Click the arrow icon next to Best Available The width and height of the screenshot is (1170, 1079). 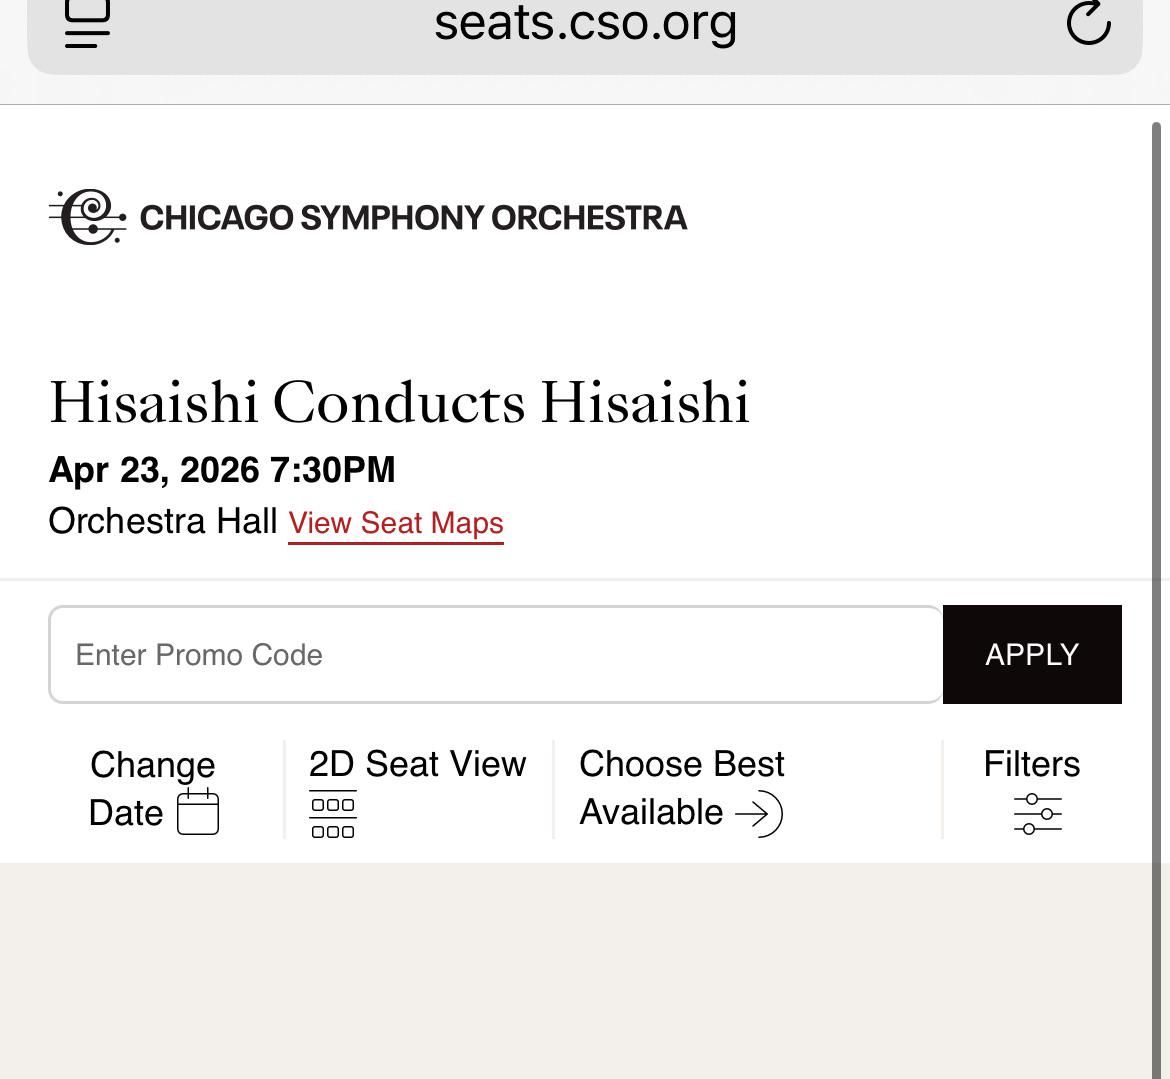coord(759,813)
